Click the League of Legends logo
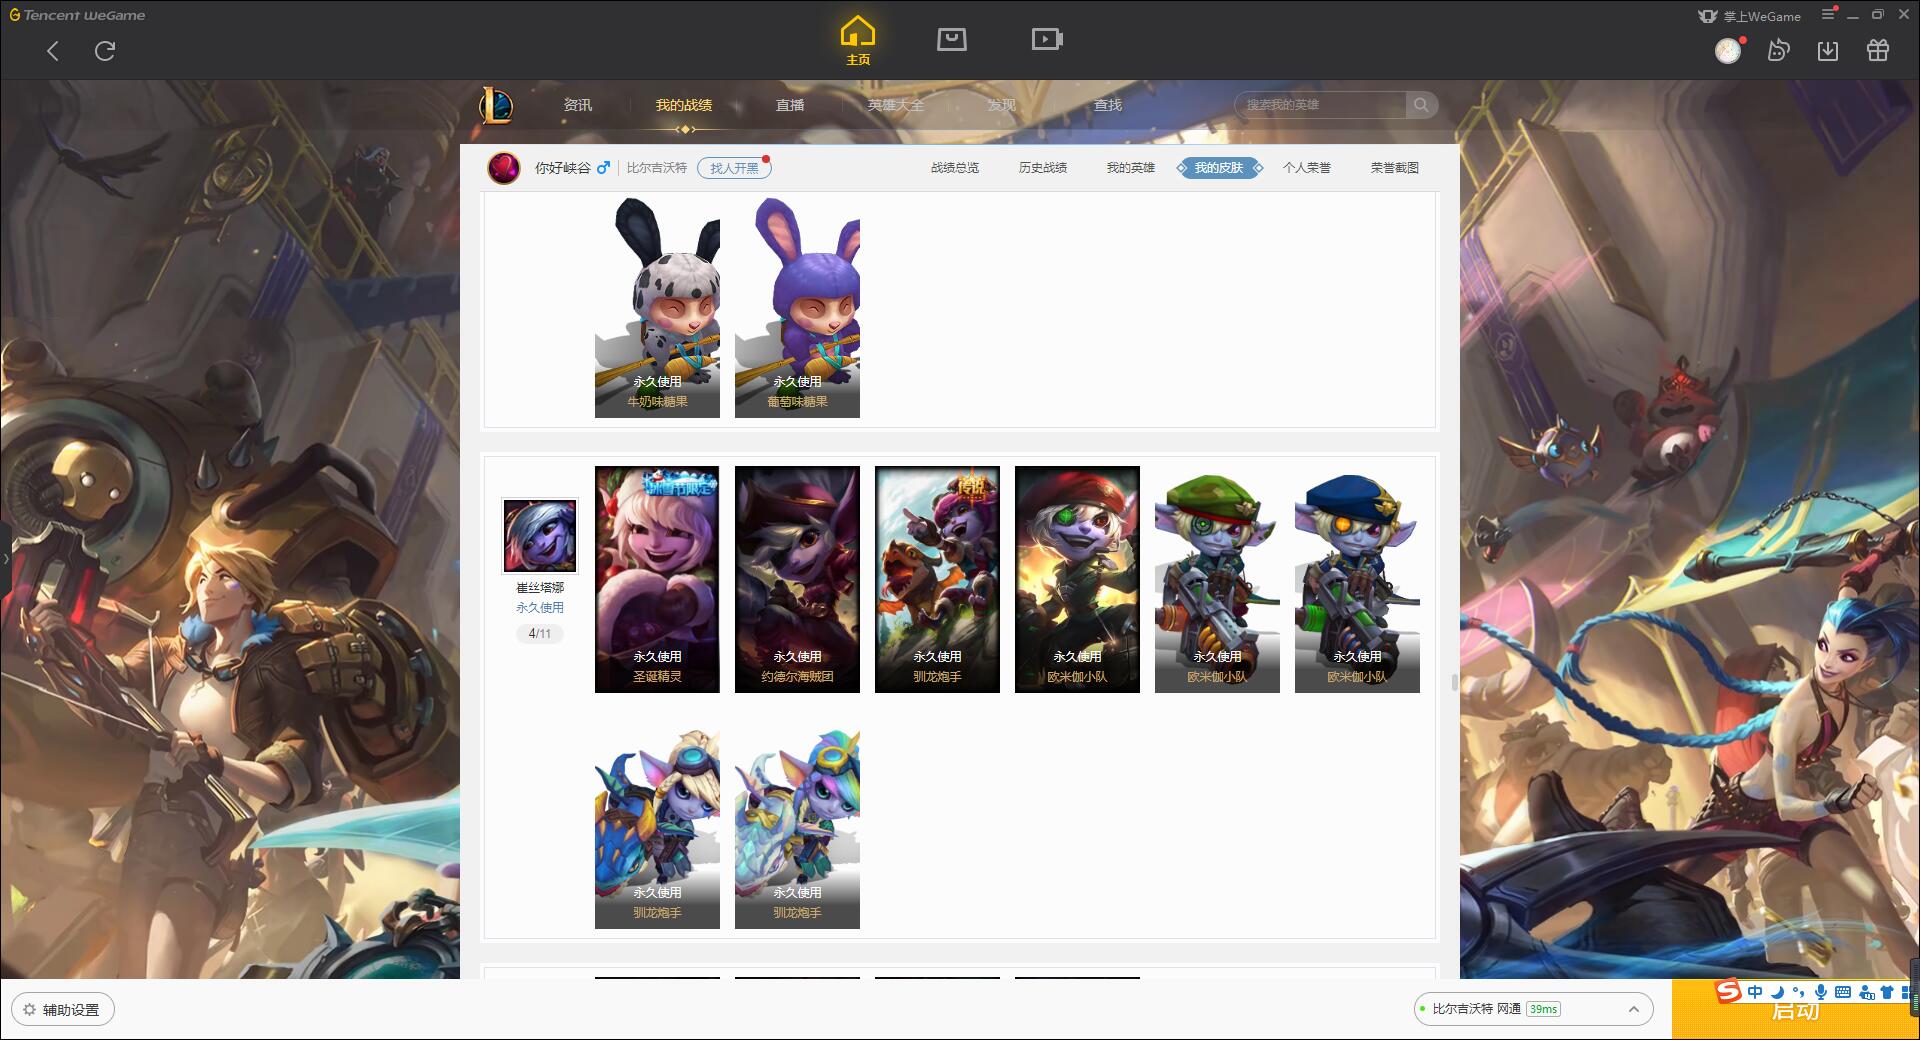The image size is (1920, 1040). [496, 105]
